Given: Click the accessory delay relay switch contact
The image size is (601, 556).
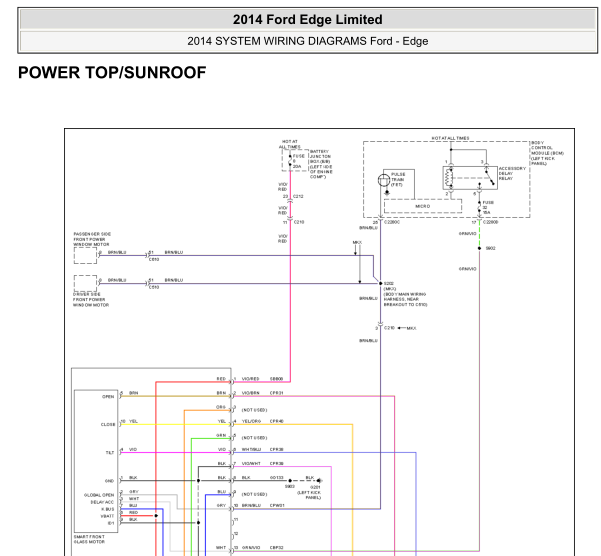Looking at the screenshot, I should tap(490, 178).
